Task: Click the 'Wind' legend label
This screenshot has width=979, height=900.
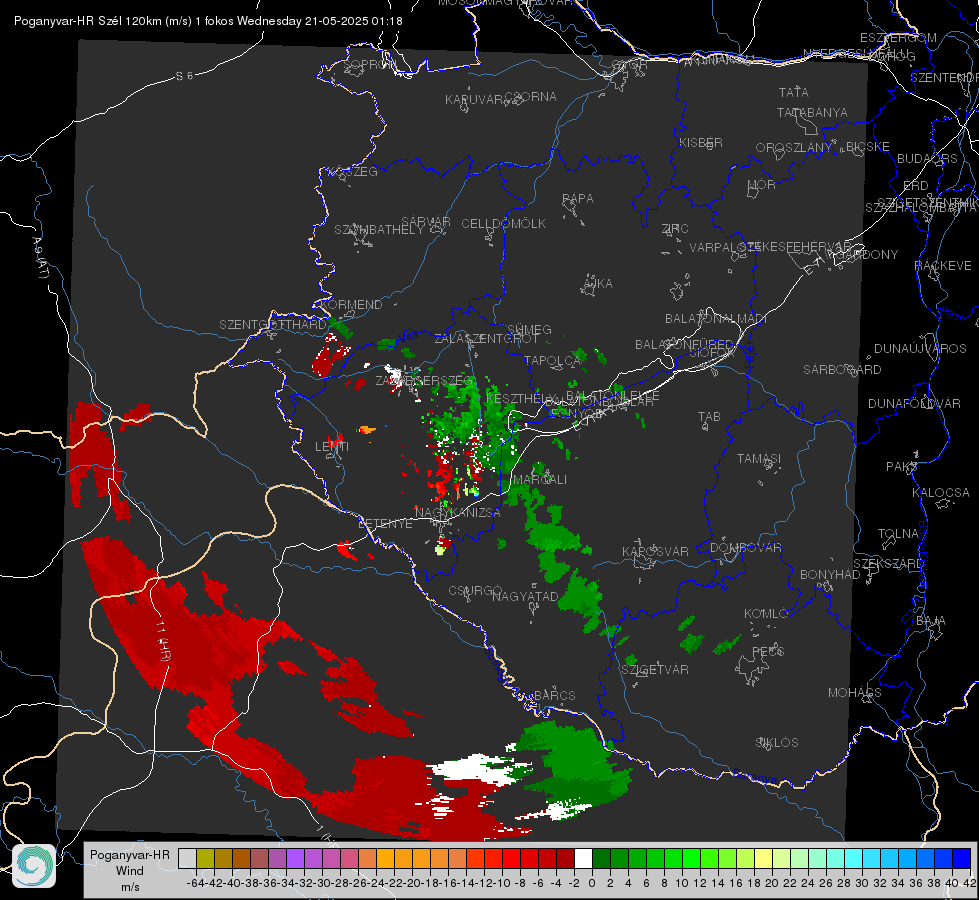Action: click(129, 871)
